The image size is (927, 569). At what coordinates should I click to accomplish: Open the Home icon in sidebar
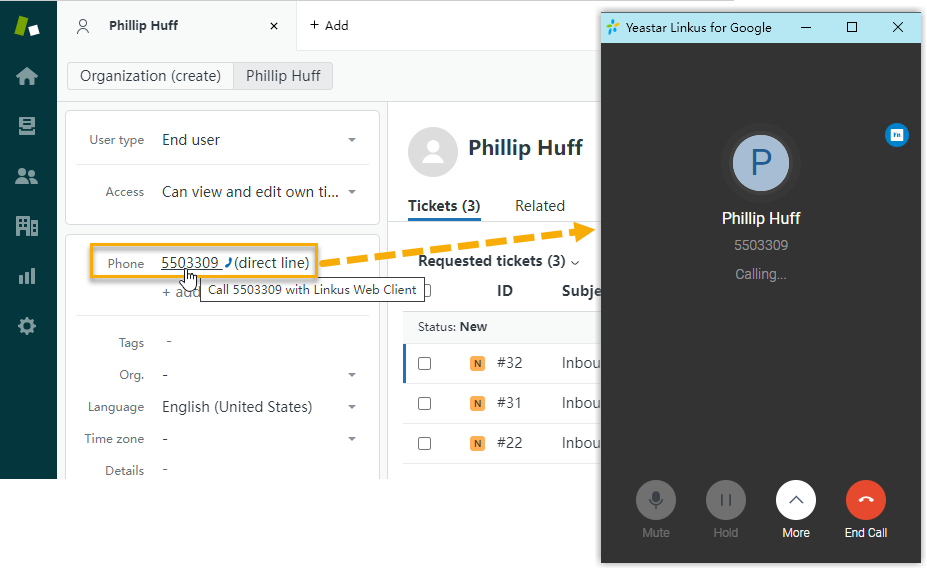27,77
